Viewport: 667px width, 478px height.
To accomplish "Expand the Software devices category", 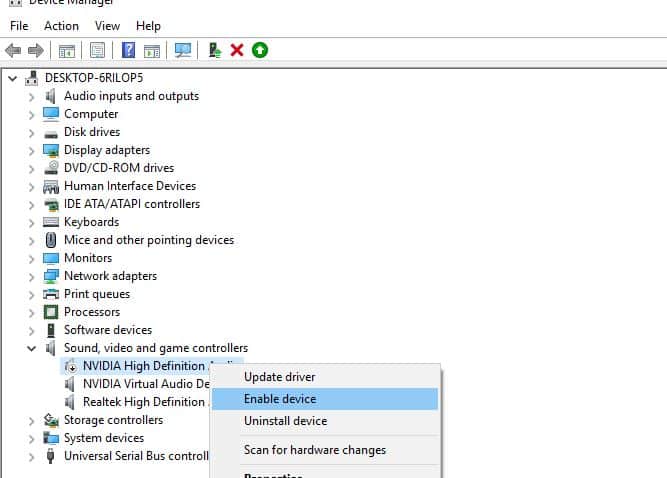I will click(x=31, y=331).
